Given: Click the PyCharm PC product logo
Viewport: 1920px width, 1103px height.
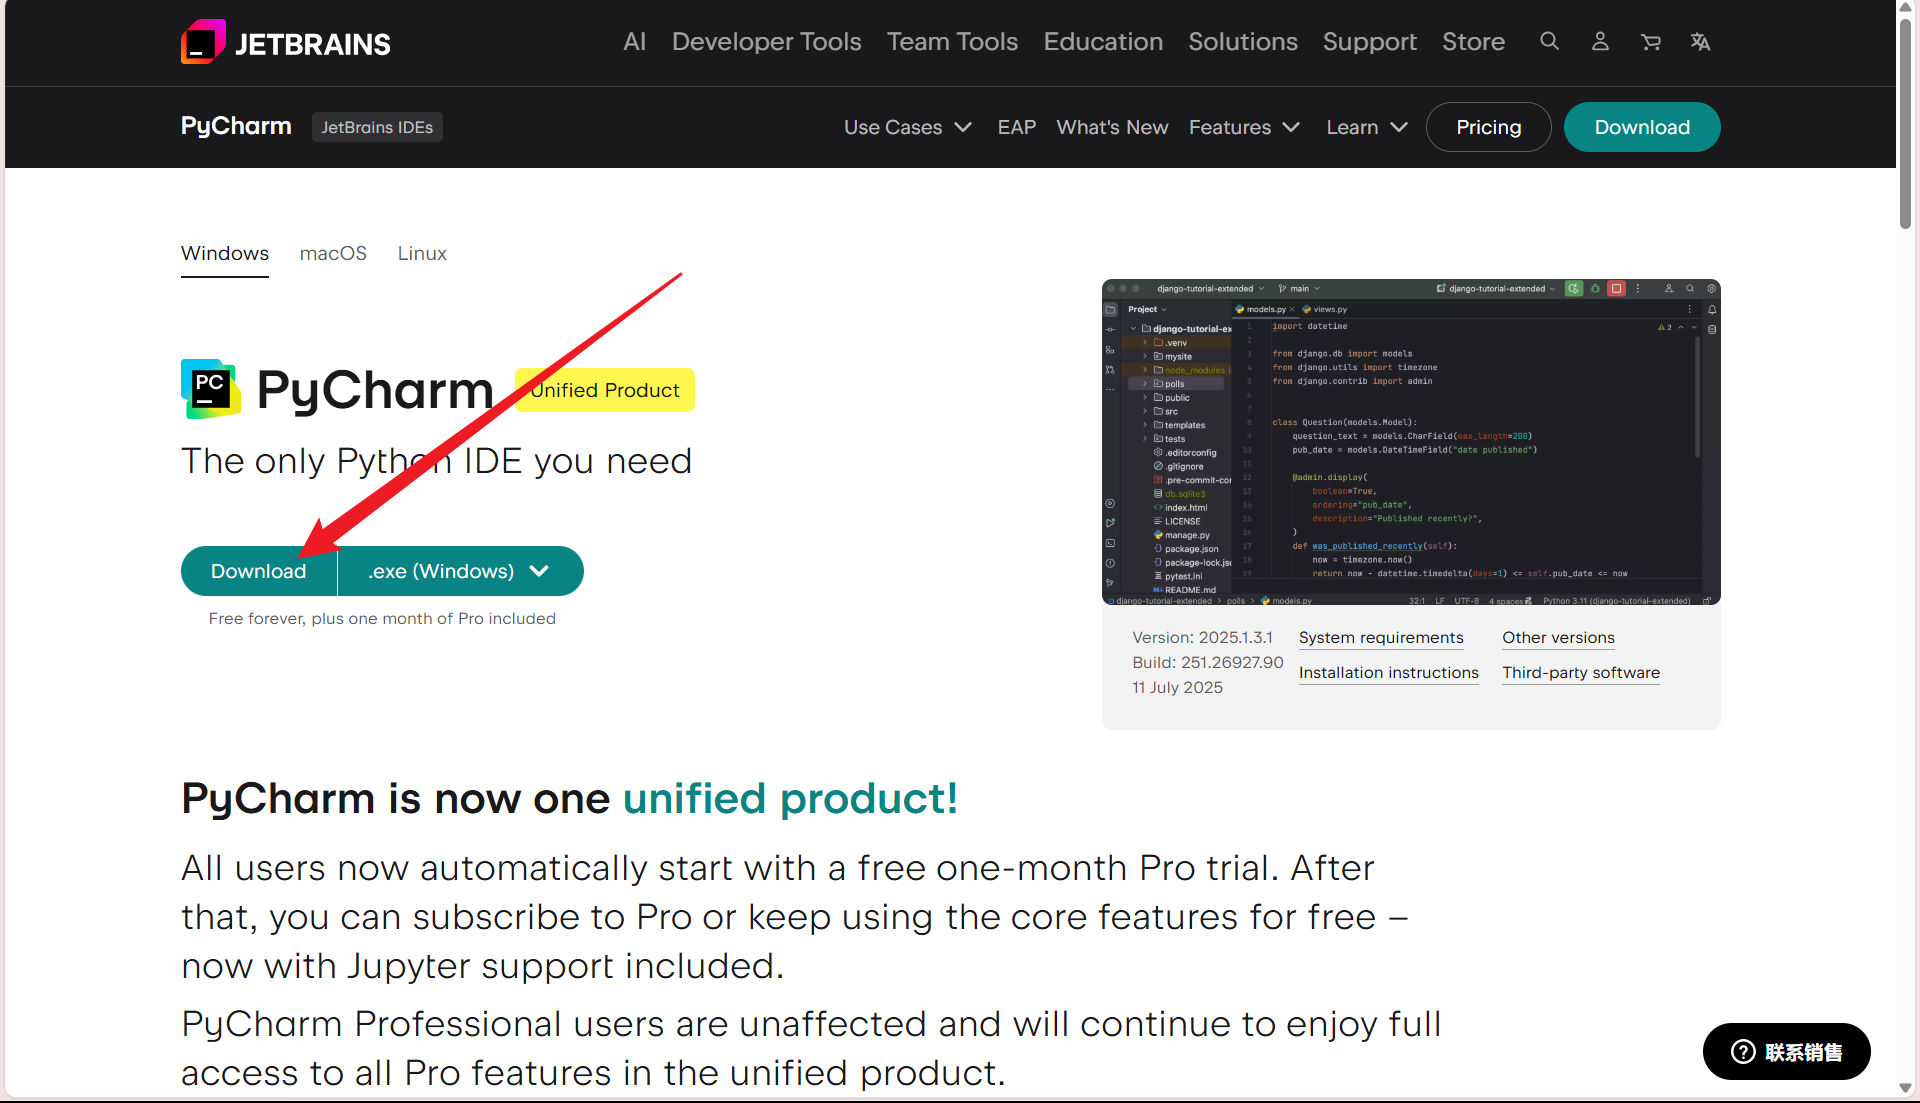Looking at the screenshot, I should [211, 389].
